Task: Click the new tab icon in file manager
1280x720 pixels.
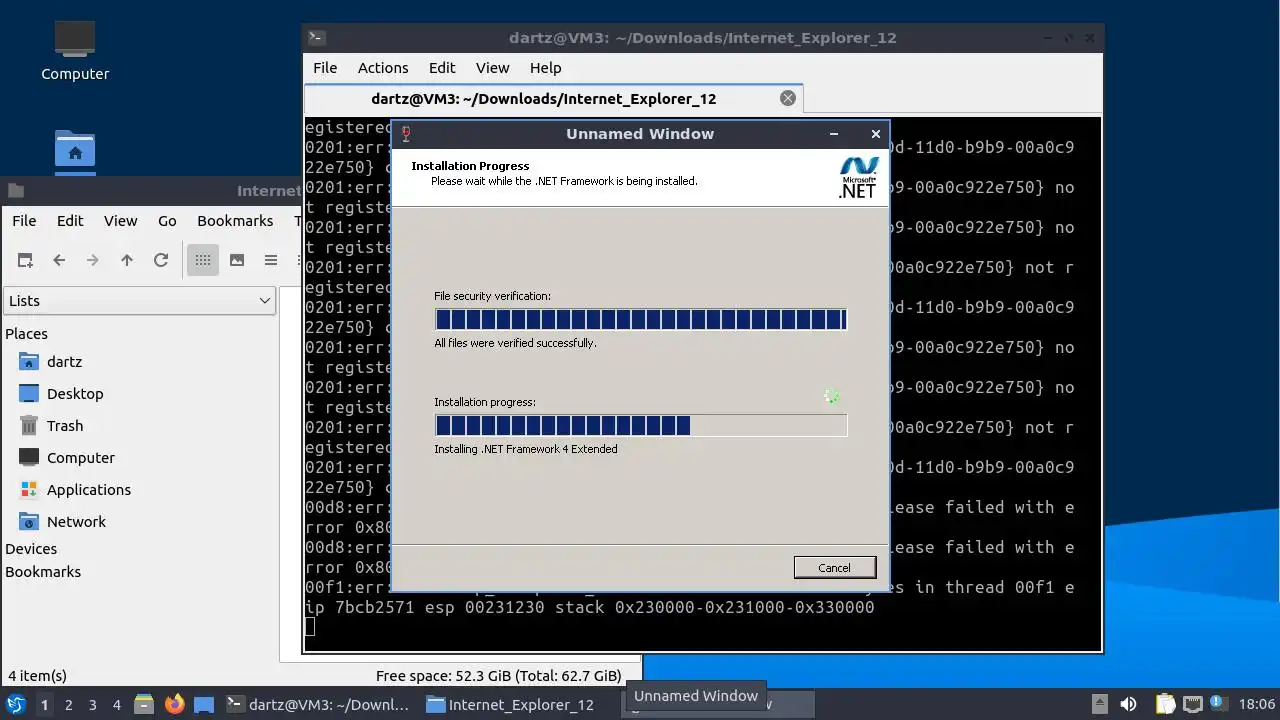Action: [x=25, y=260]
